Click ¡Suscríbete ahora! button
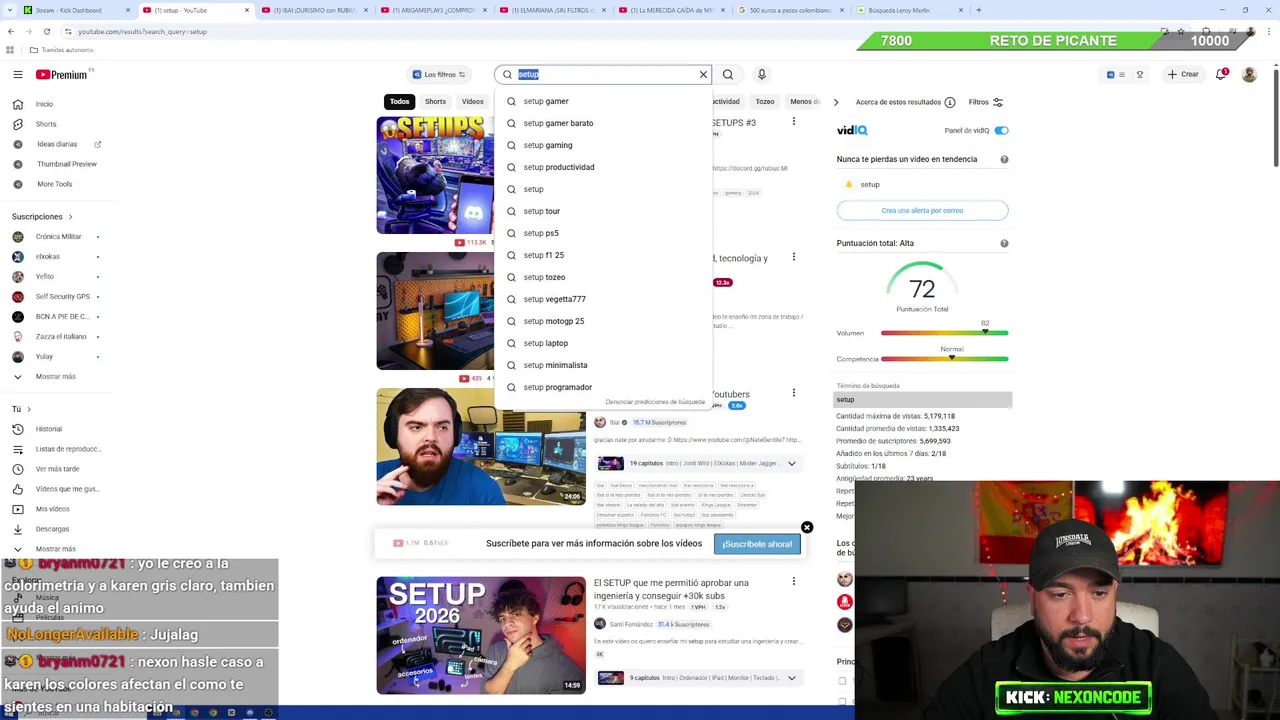 point(757,544)
